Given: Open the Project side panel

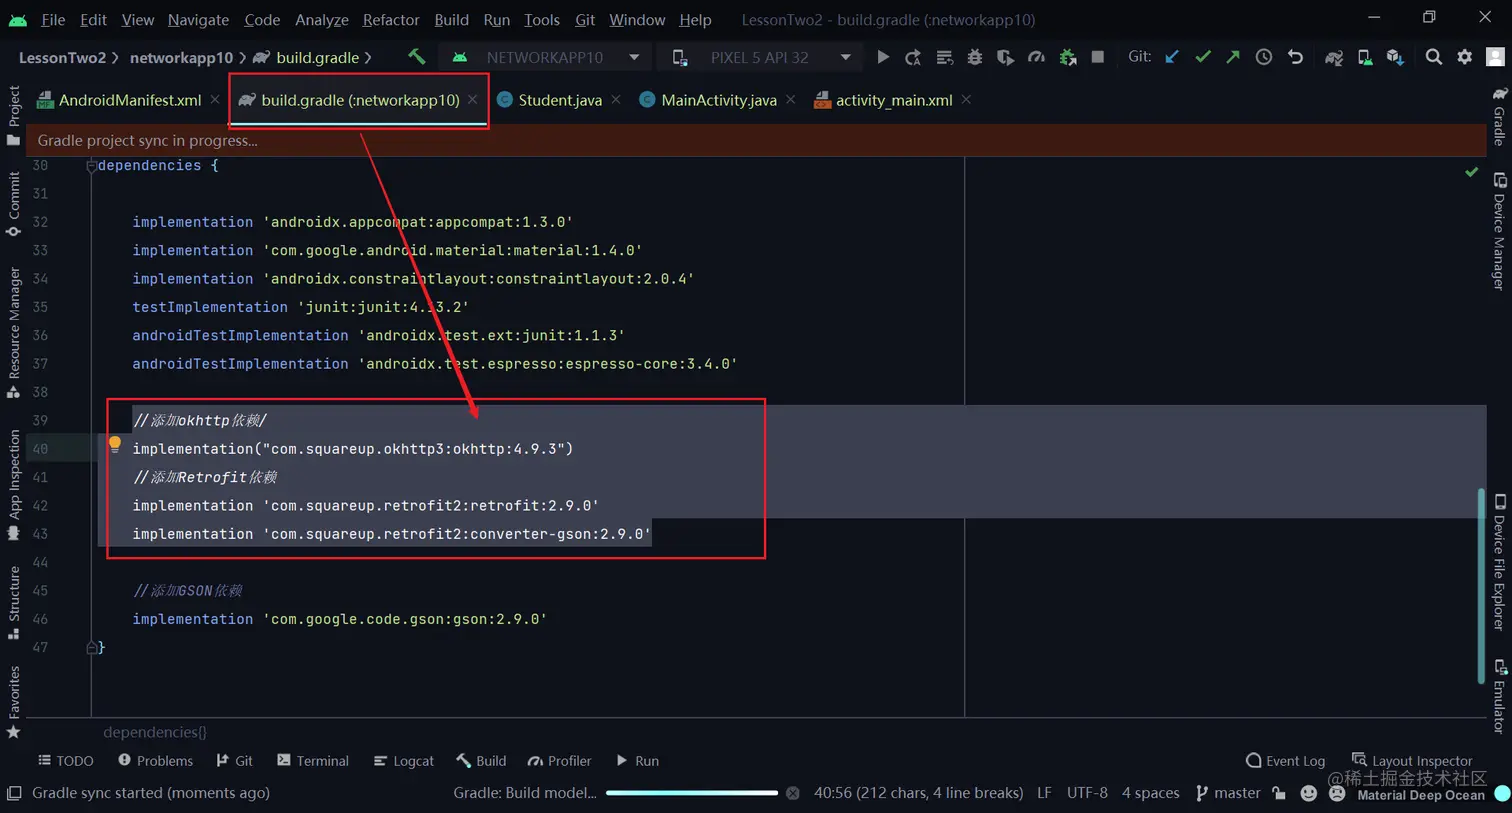Looking at the screenshot, I should [x=13, y=115].
